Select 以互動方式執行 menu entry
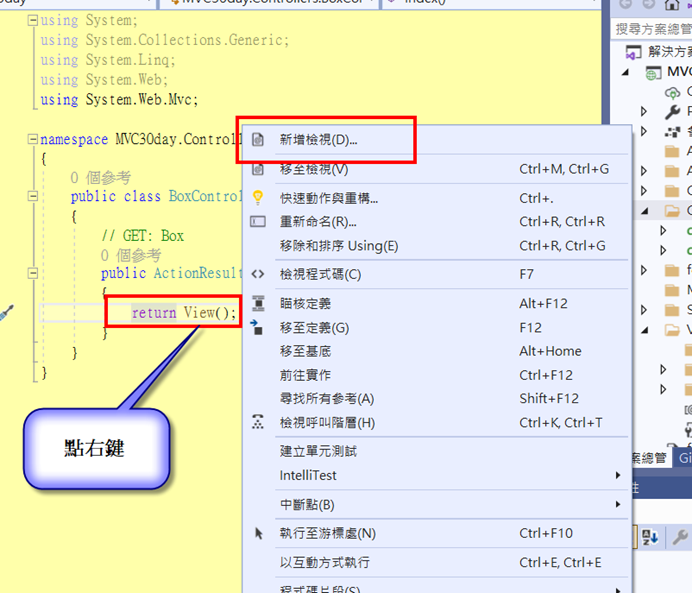 tap(437, 563)
